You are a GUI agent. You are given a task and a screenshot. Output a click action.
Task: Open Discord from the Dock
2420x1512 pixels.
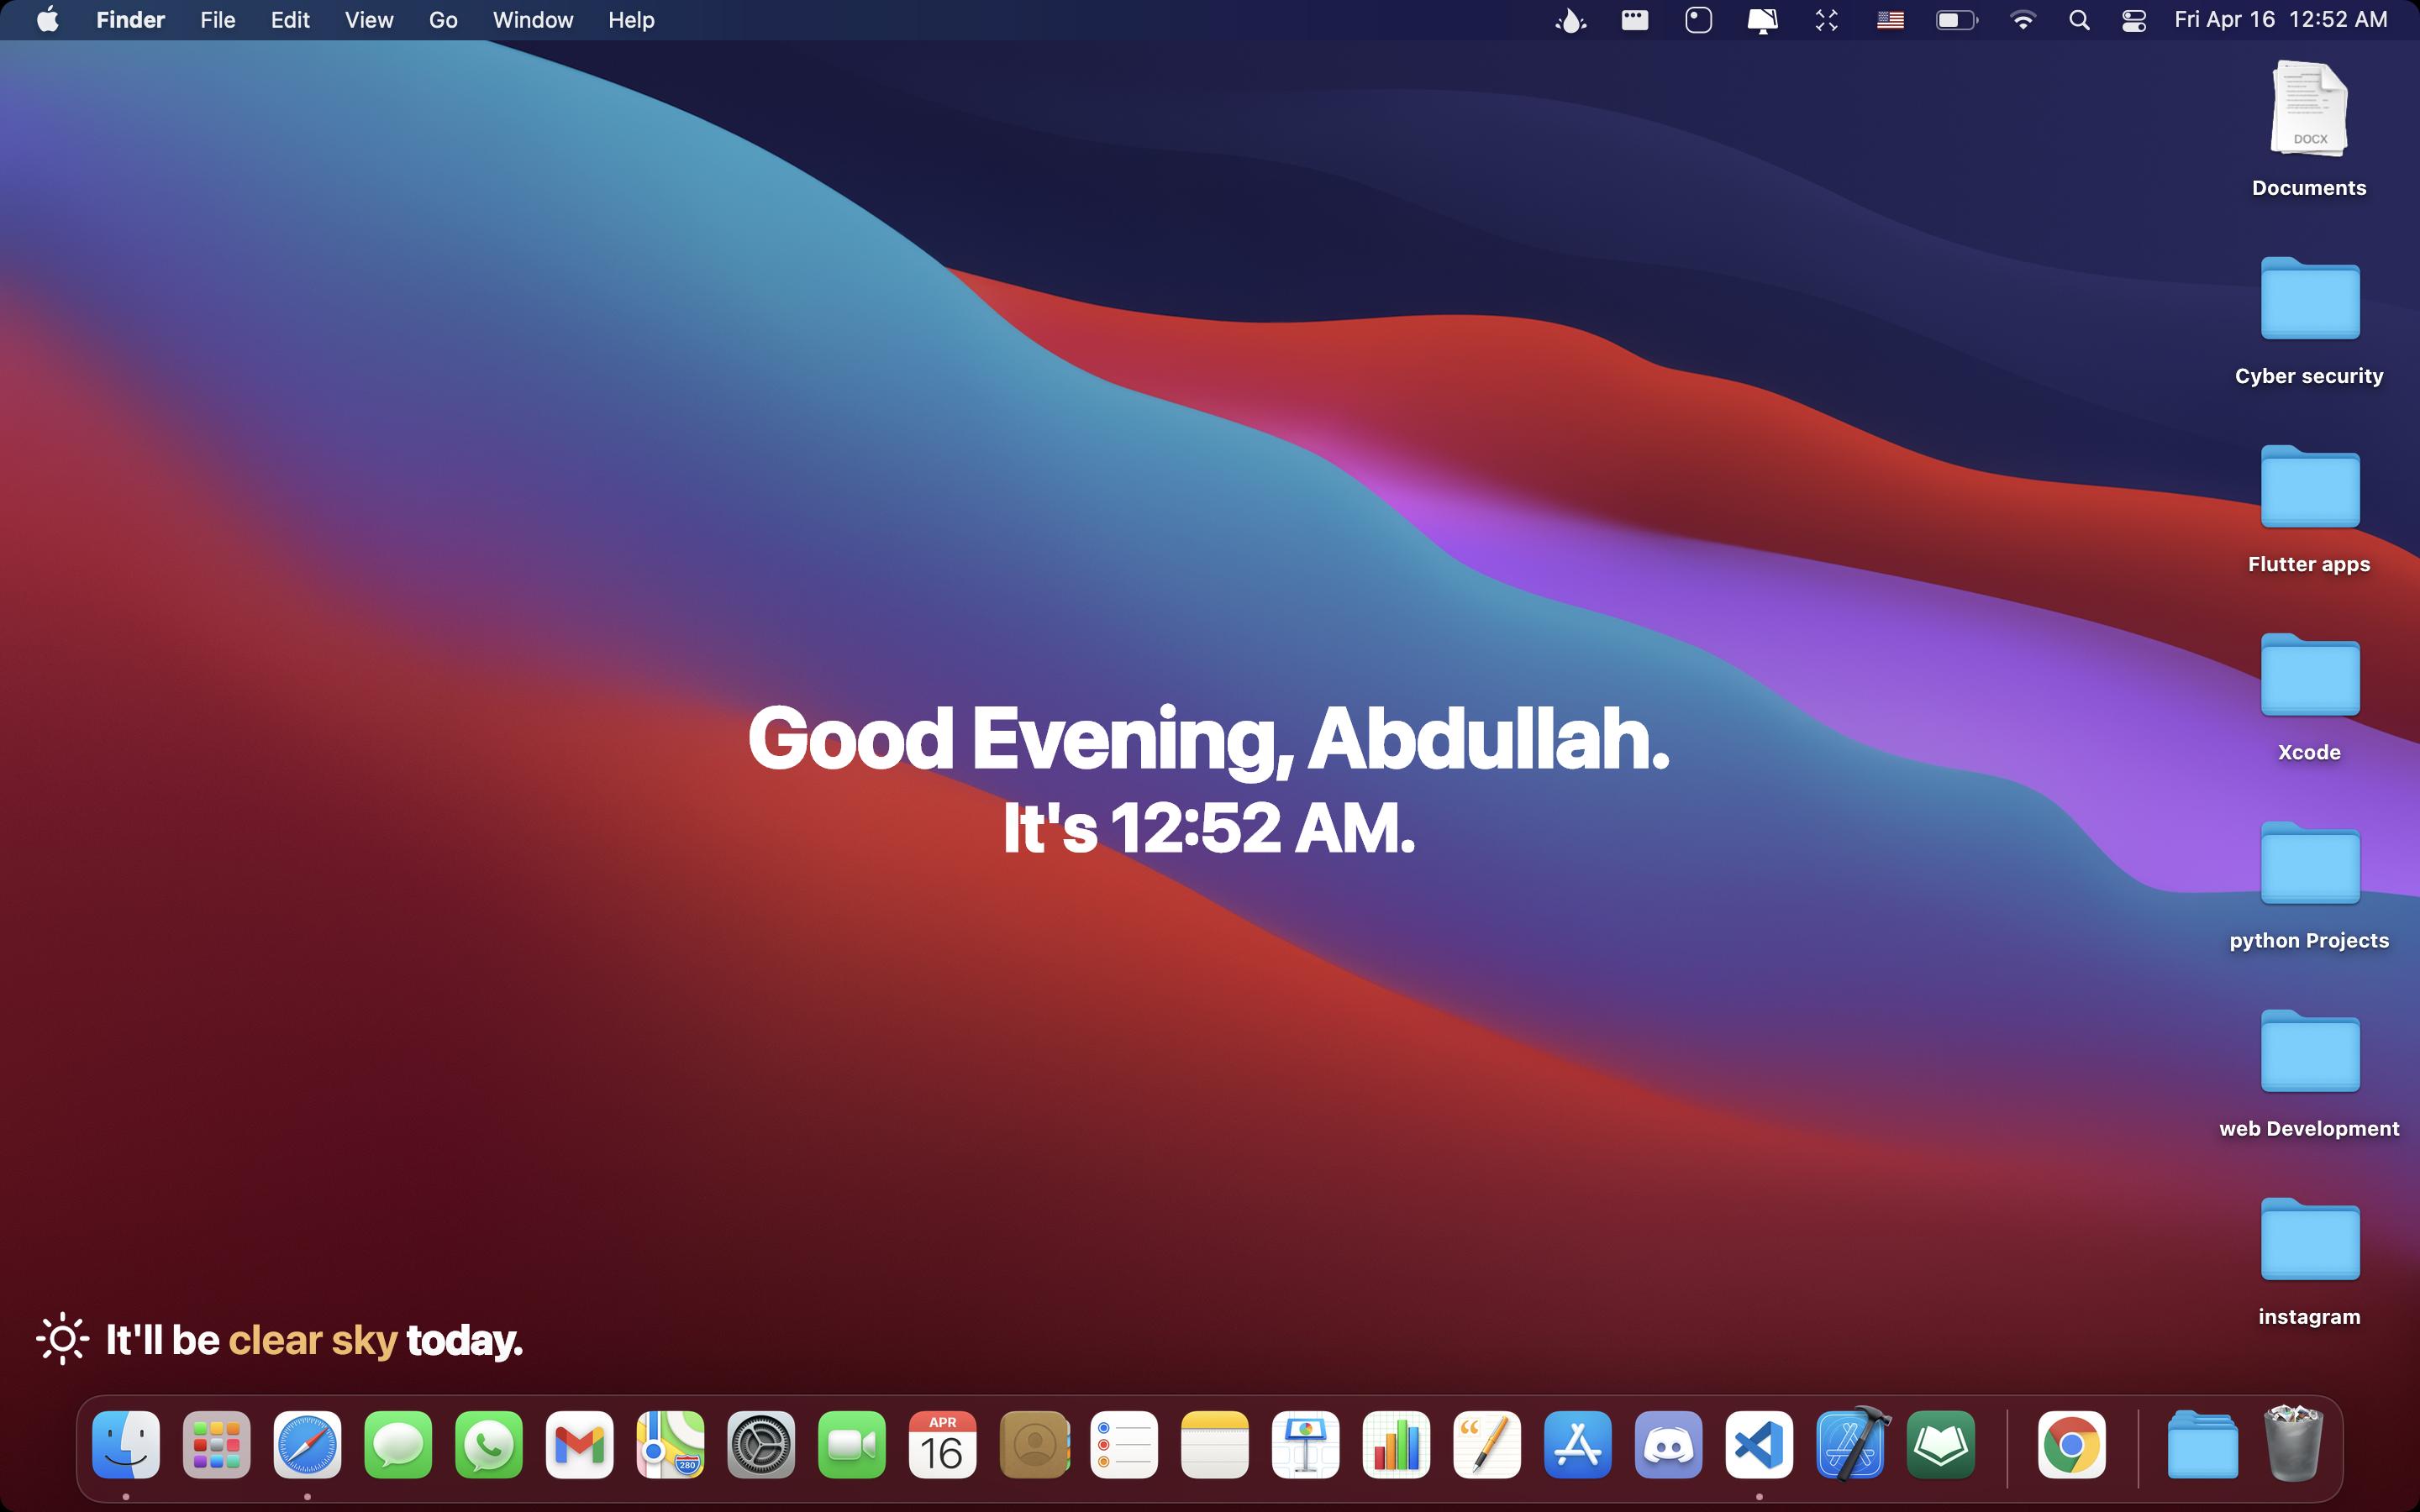coord(1668,1445)
